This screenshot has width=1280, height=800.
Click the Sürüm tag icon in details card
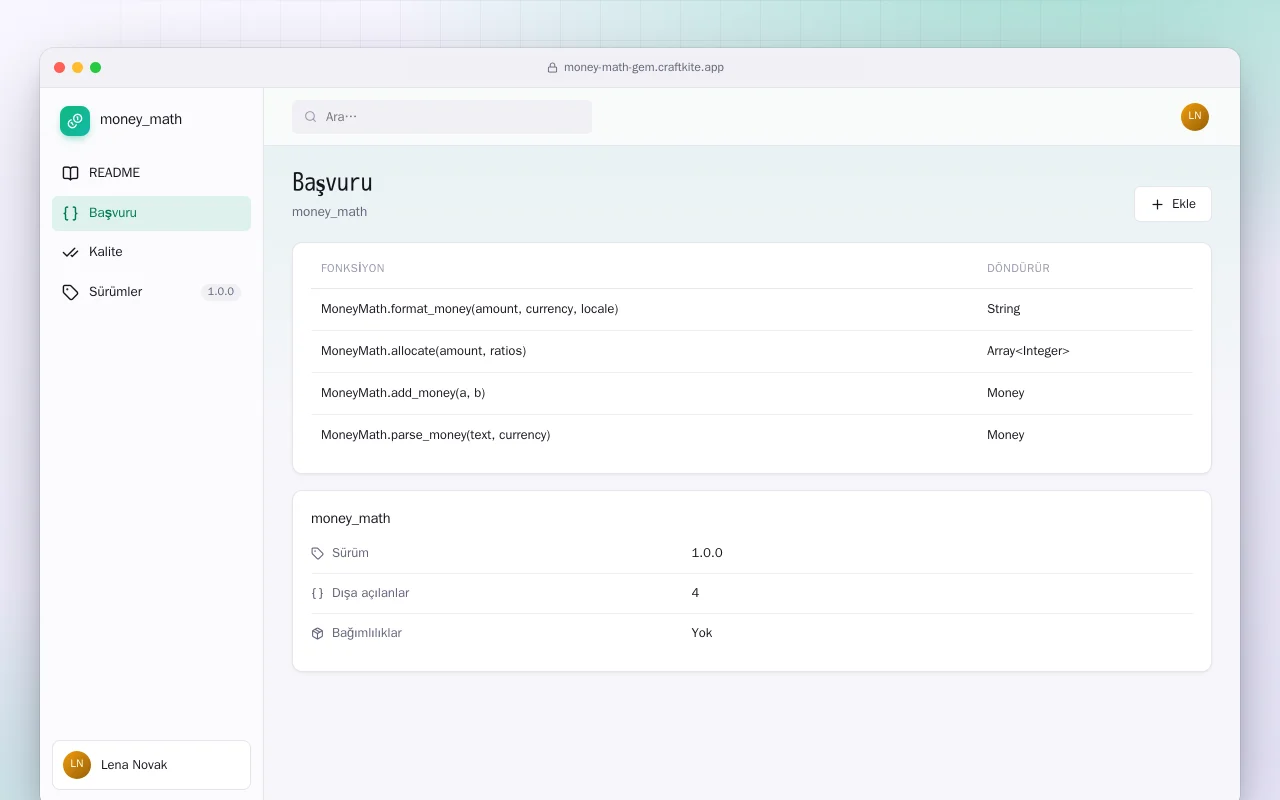(x=318, y=553)
